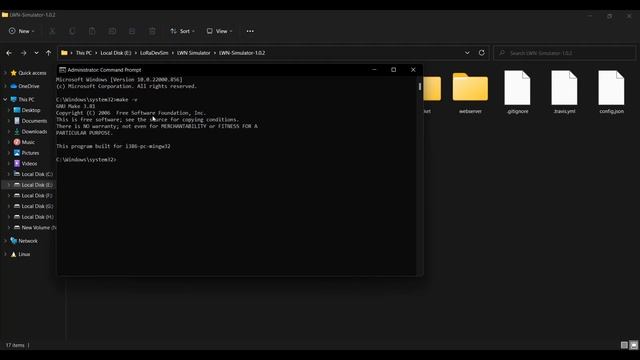
Task: Switch to details view layout
Action: [624, 345]
